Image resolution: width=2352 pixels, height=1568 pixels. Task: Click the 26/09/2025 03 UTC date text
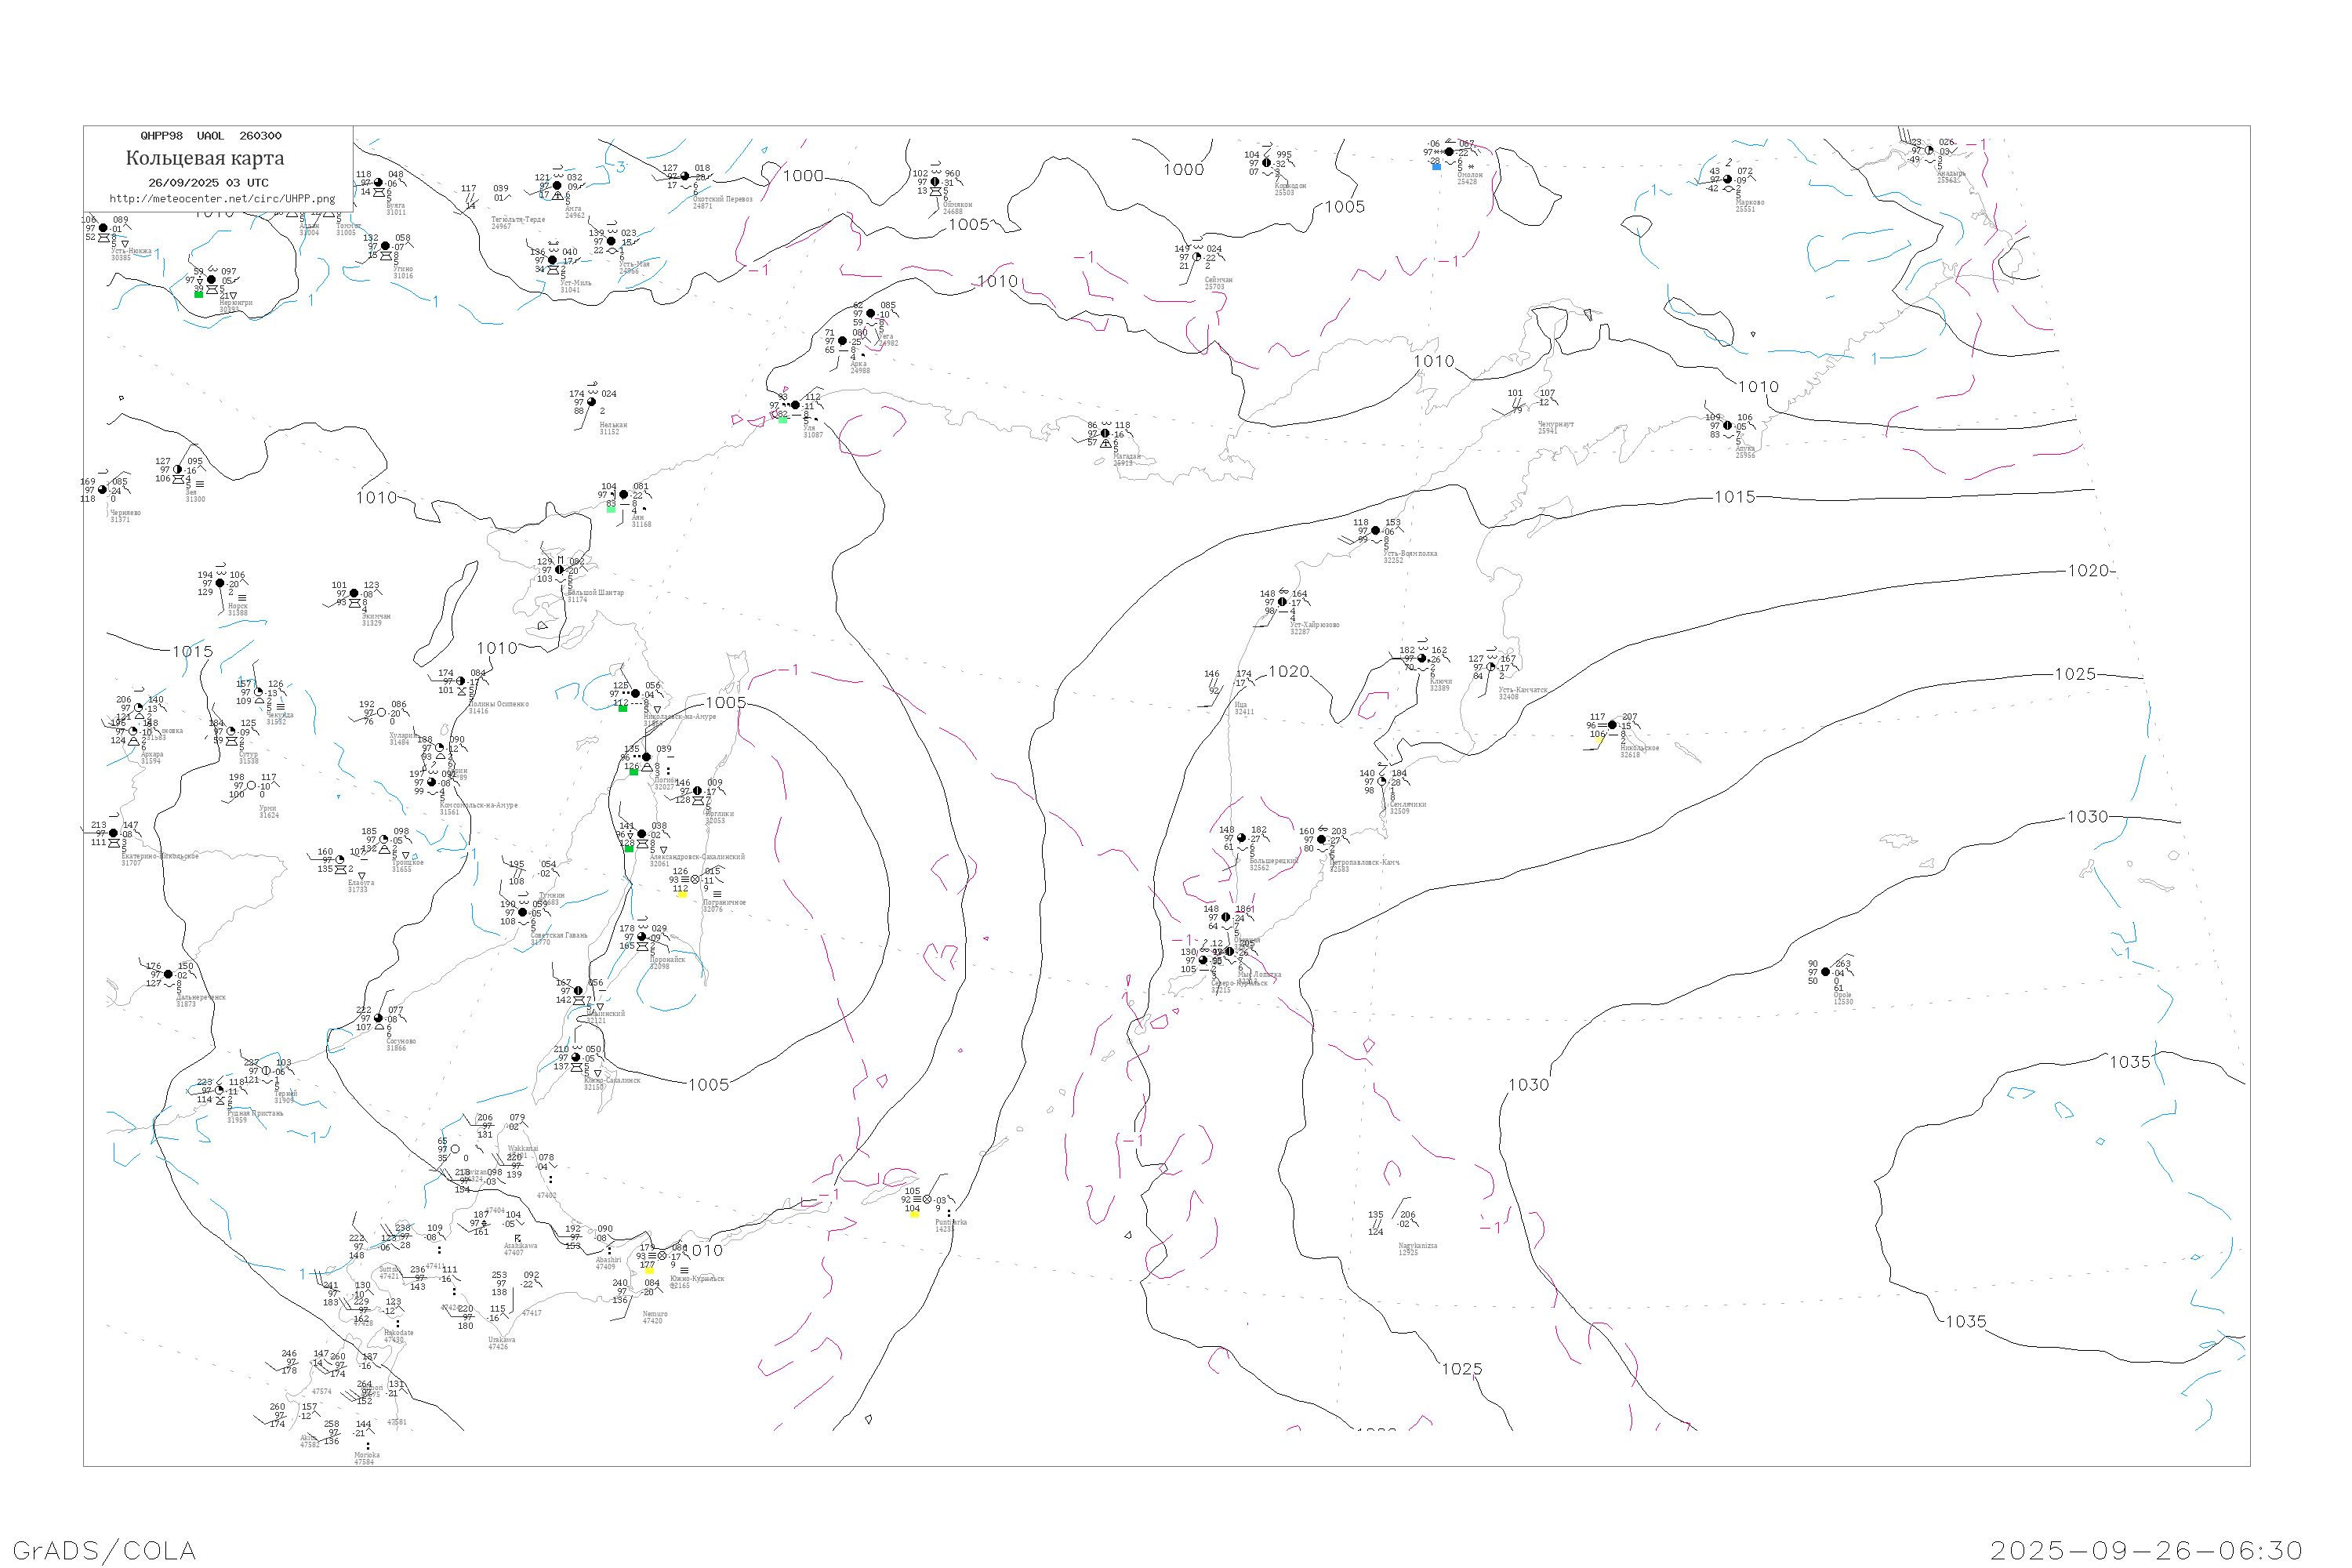pyautogui.click(x=208, y=183)
